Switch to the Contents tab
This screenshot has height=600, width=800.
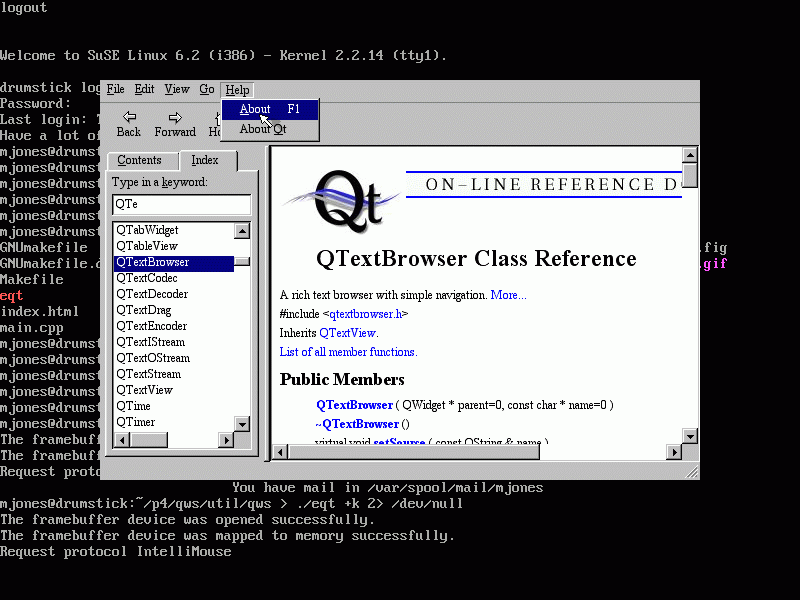[x=140, y=160]
